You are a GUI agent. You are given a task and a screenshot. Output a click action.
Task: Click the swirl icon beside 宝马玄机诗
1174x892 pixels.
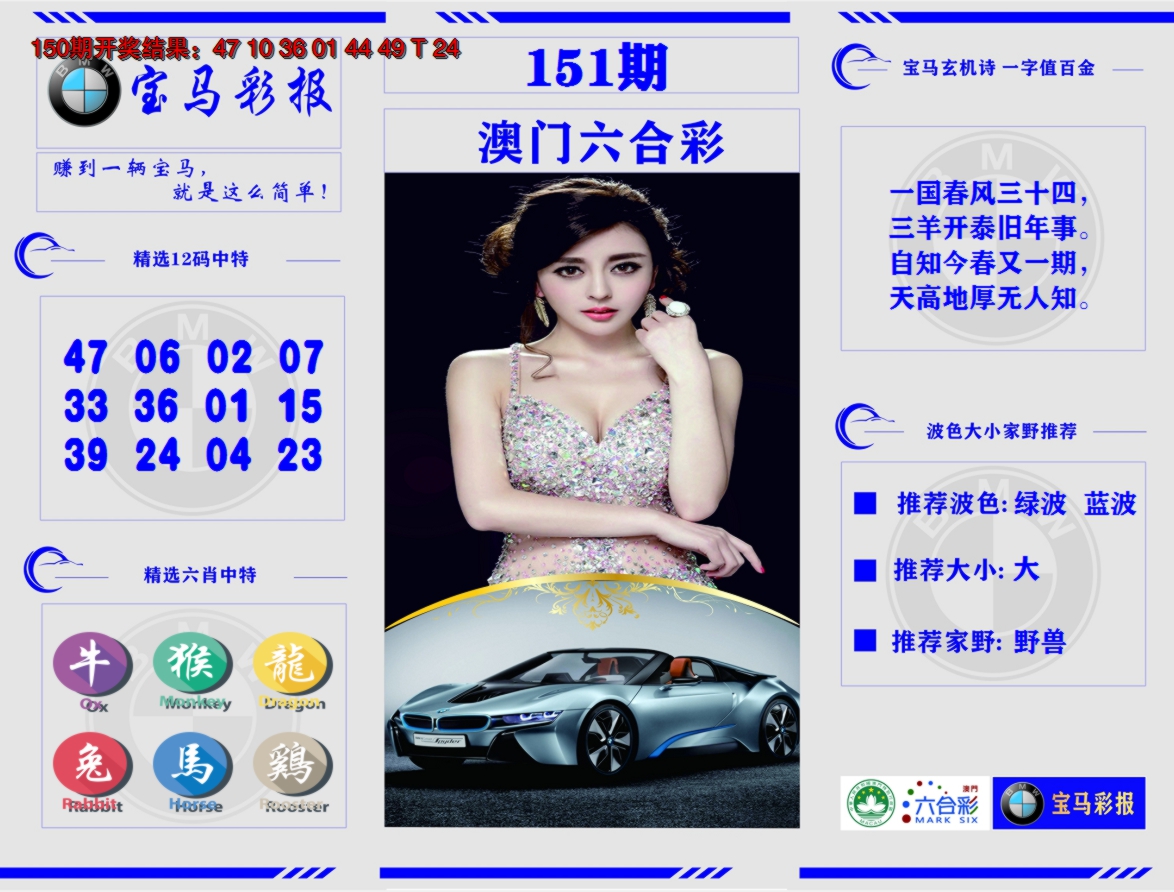859,67
